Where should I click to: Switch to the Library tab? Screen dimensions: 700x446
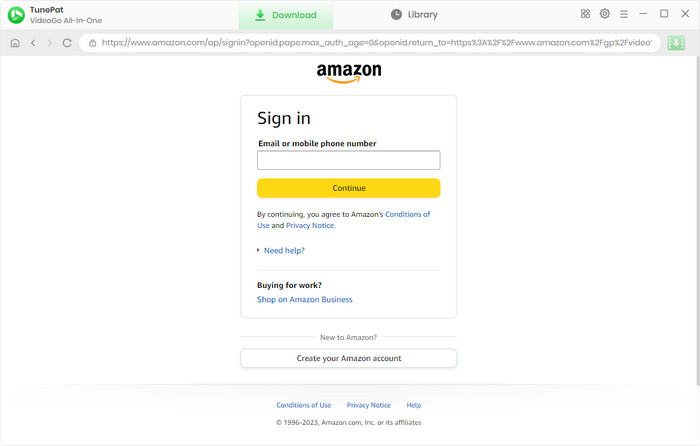click(414, 15)
